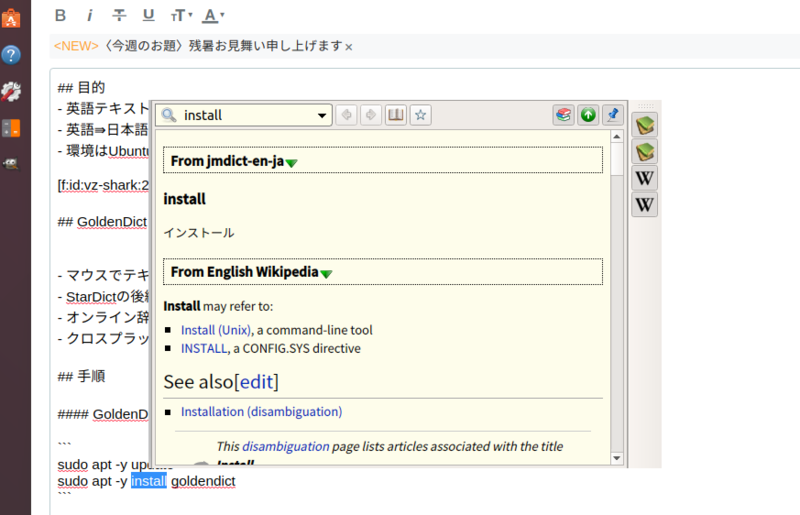Apply italic formatting in editor toolbar

point(90,15)
